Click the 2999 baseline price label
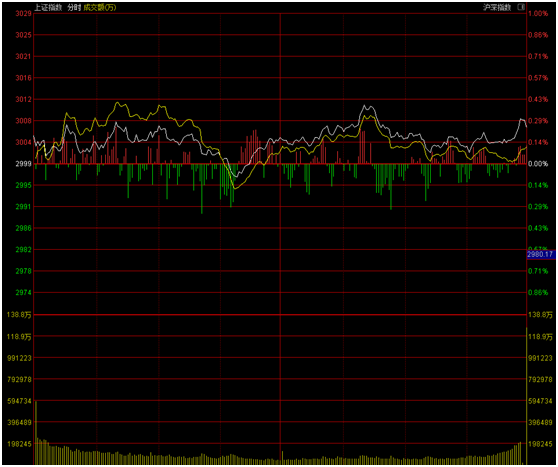Screen dimensions: 558x467 click(23, 164)
